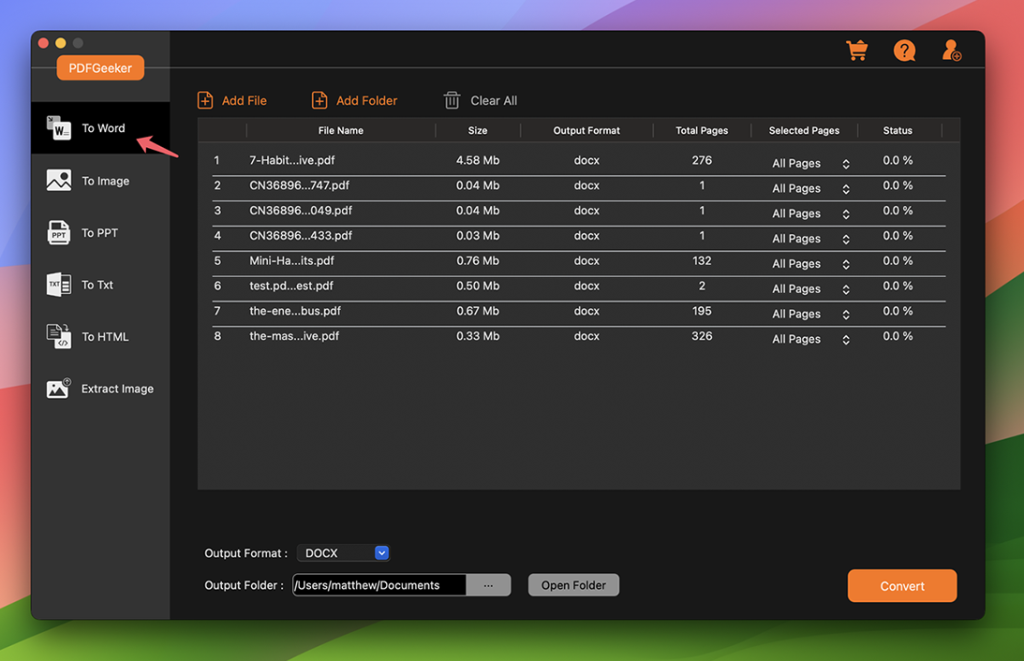1024x661 pixels.
Task: Click the PDFGeeker logo badge
Action: pos(101,68)
